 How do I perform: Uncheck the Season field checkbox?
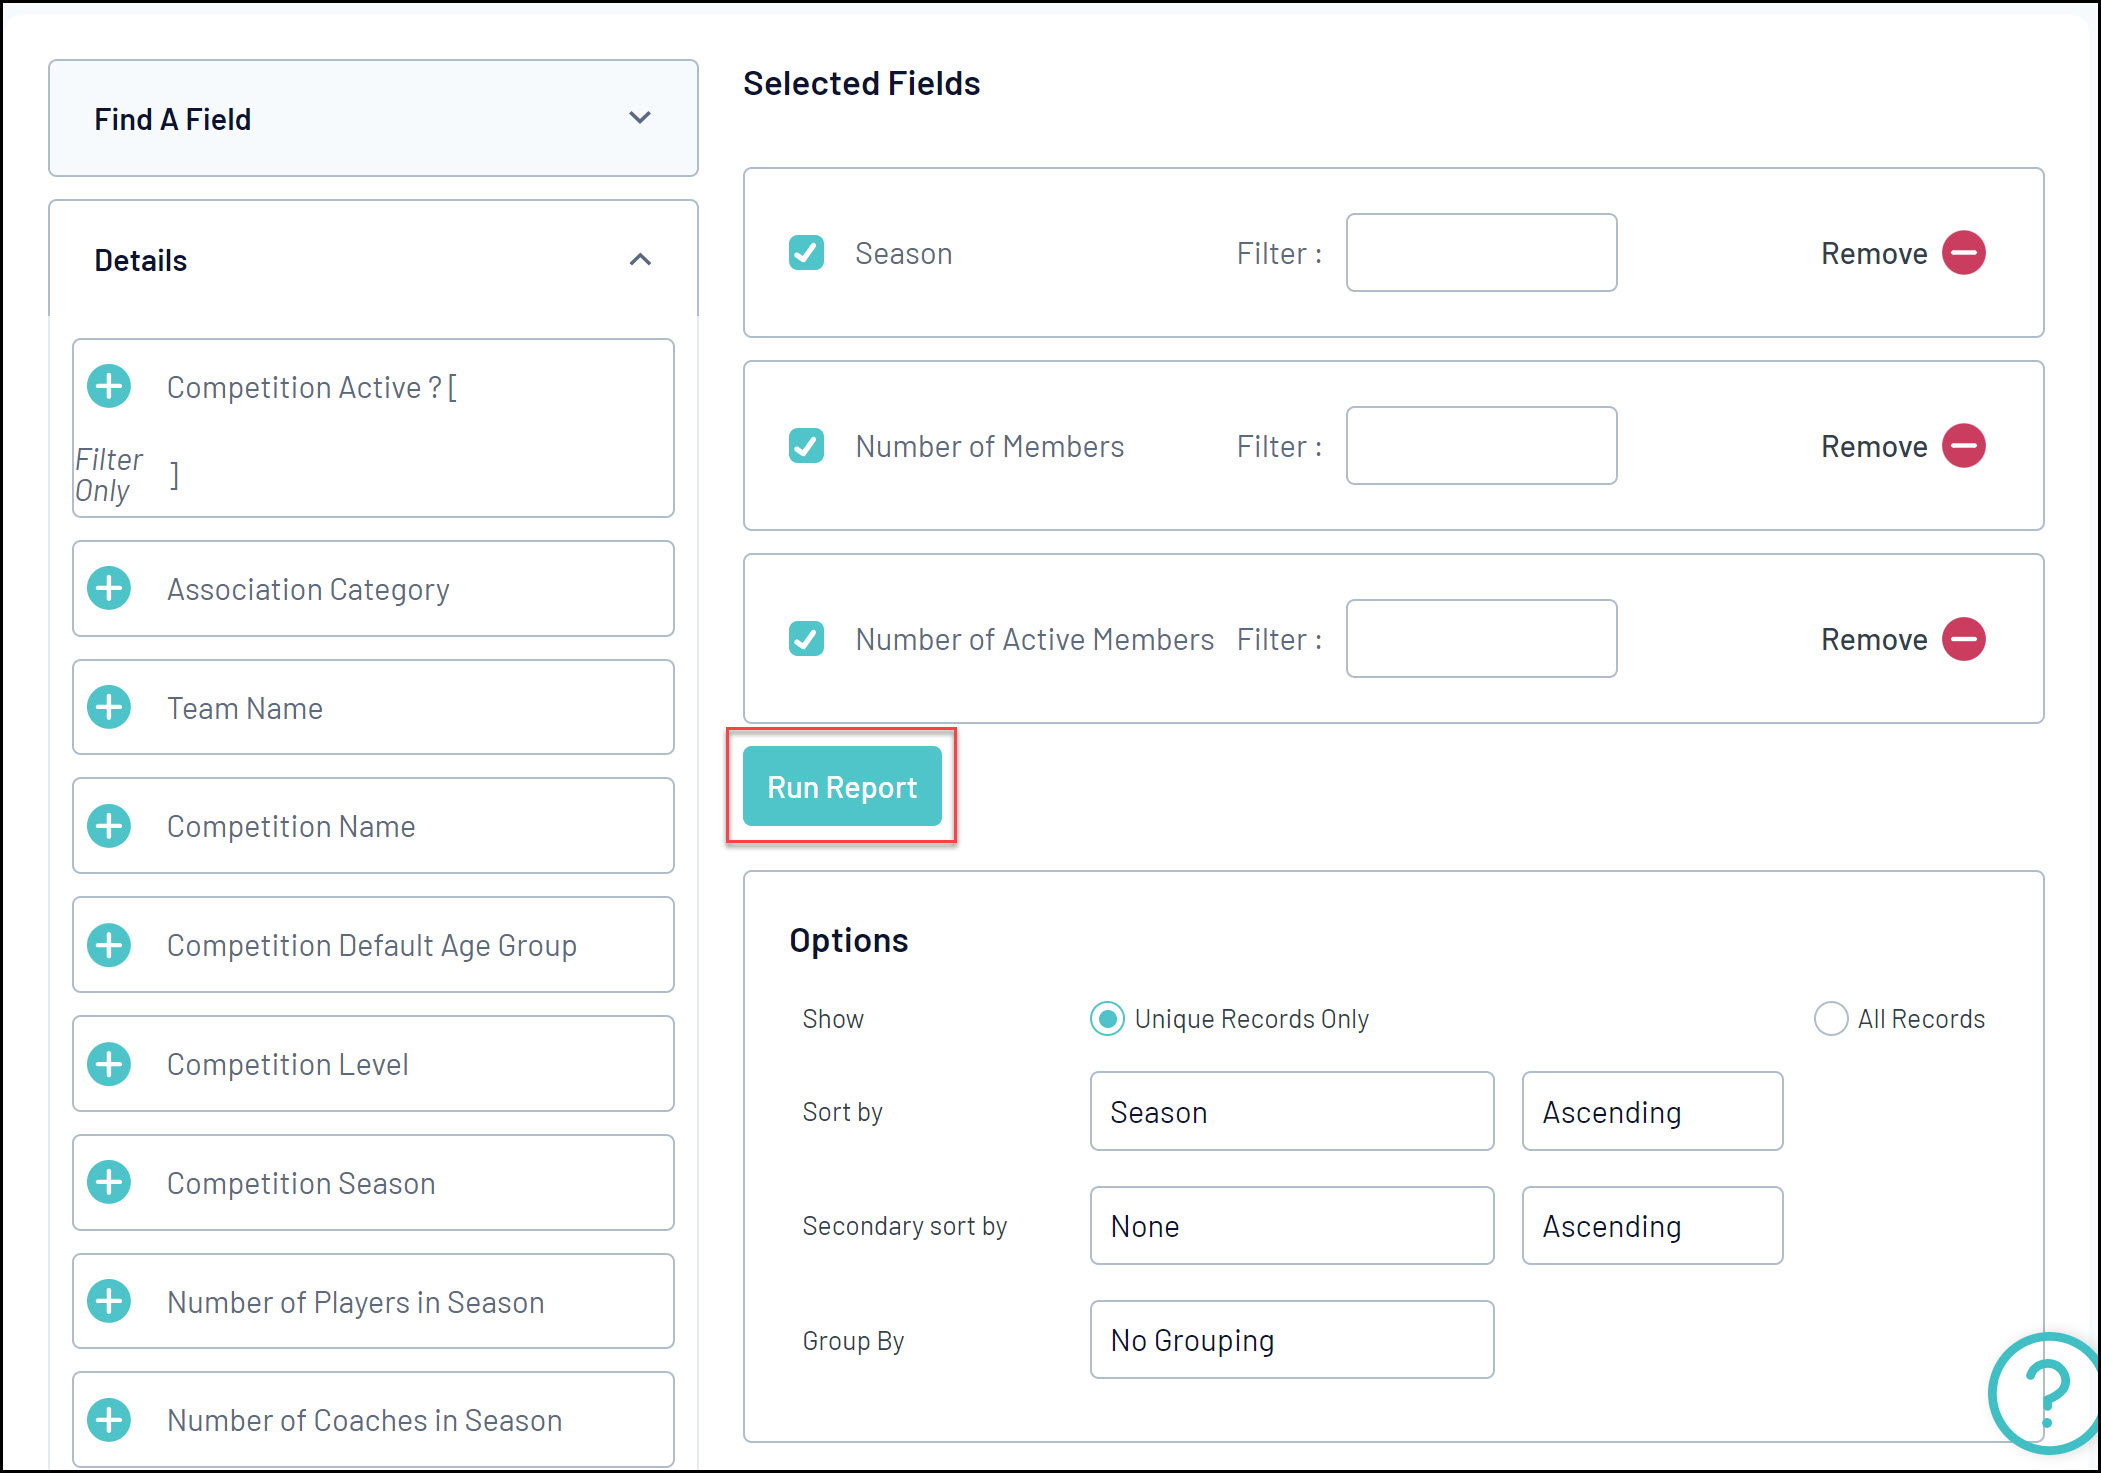pyautogui.click(x=806, y=253)
